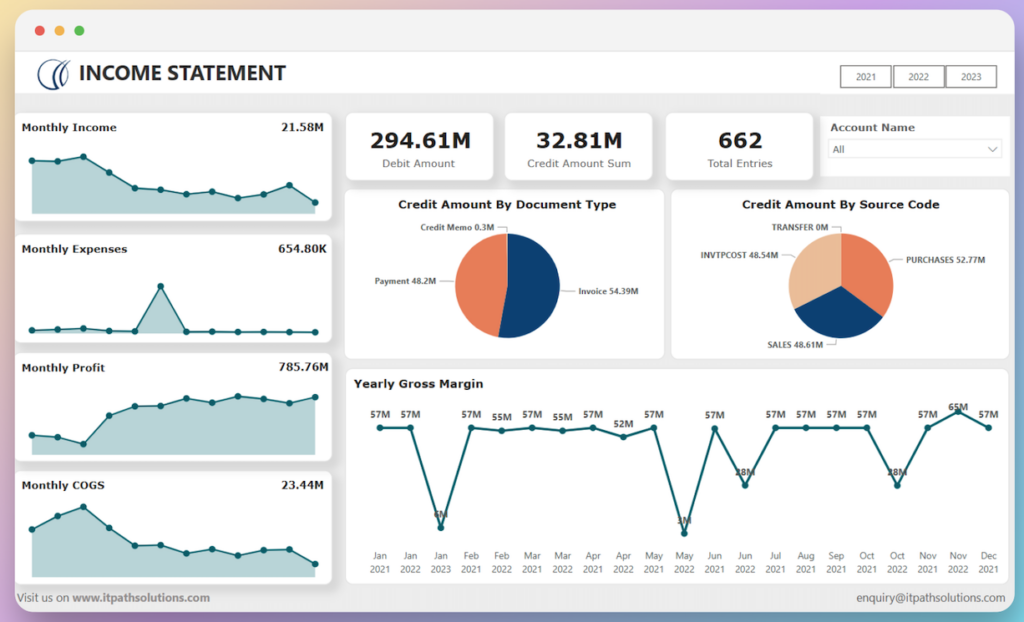The width and height of the screenshot is (1024, 622).
Task: Click the Income Statement logo icon
Action: tap(53, 73)
